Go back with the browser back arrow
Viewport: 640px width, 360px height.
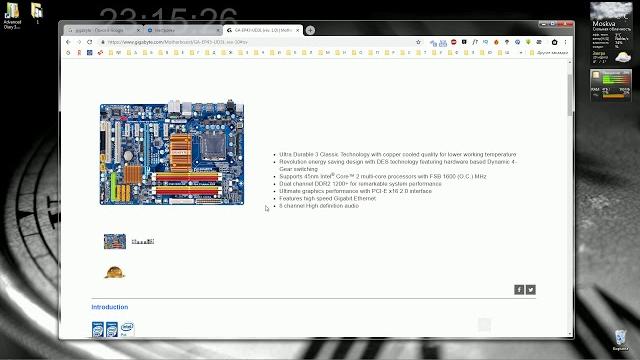(x=68, y=42)
